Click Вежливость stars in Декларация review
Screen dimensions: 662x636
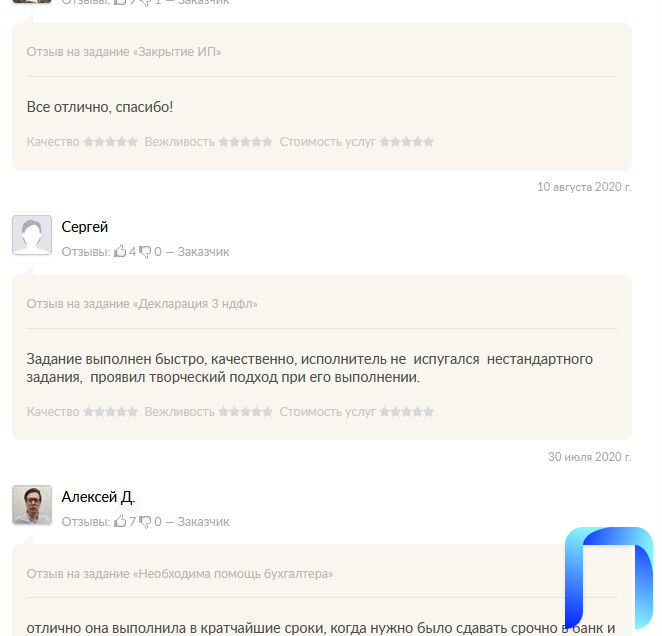tap(245, 411)
